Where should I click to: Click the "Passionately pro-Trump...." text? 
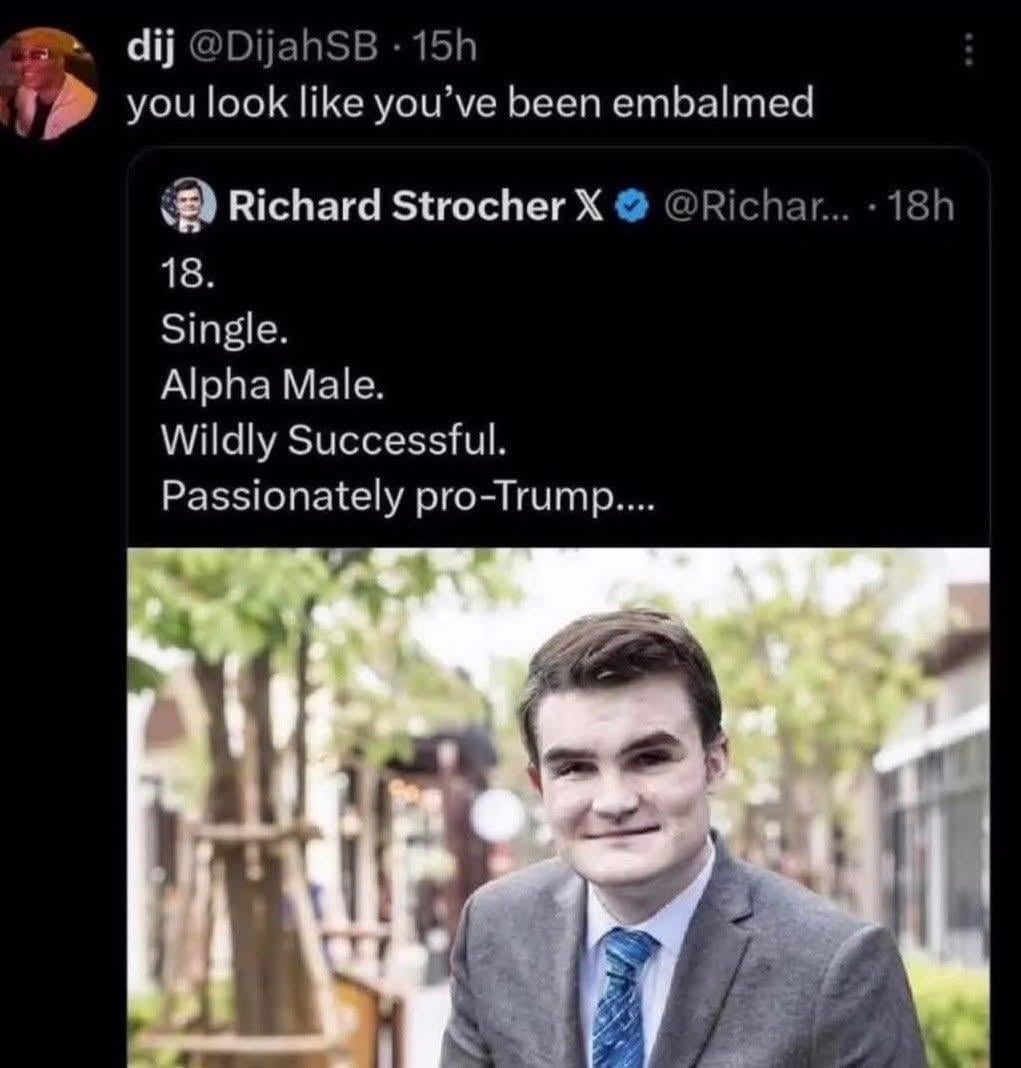[408, 494]
